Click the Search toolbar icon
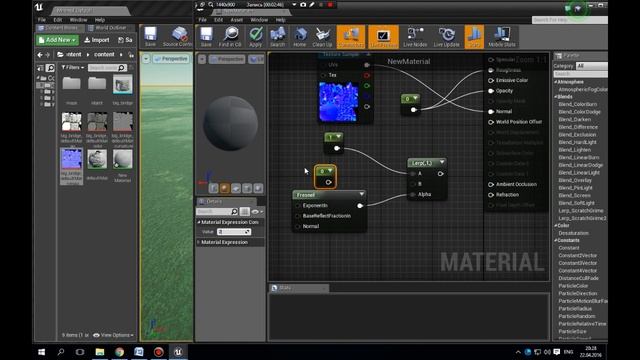640x360 pixels. coord(278,37)
